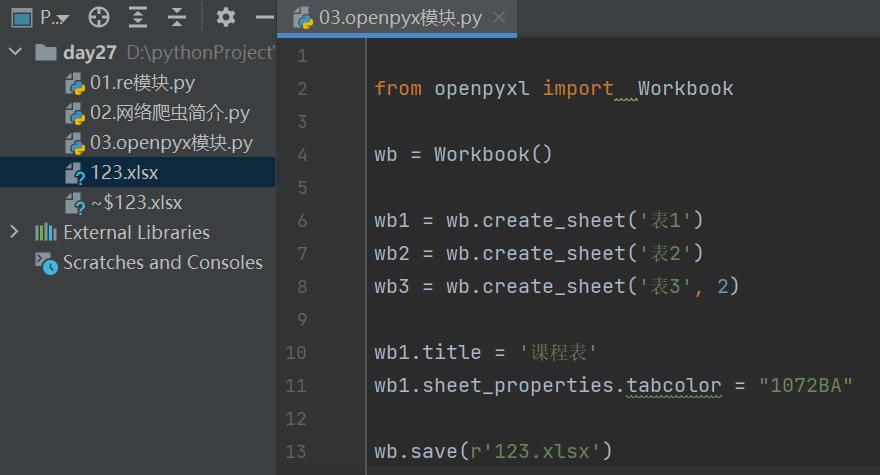This screenshot has height=475, width=880.
Task: Open the Project view dropdown
Action: click(x=54, y=18)
